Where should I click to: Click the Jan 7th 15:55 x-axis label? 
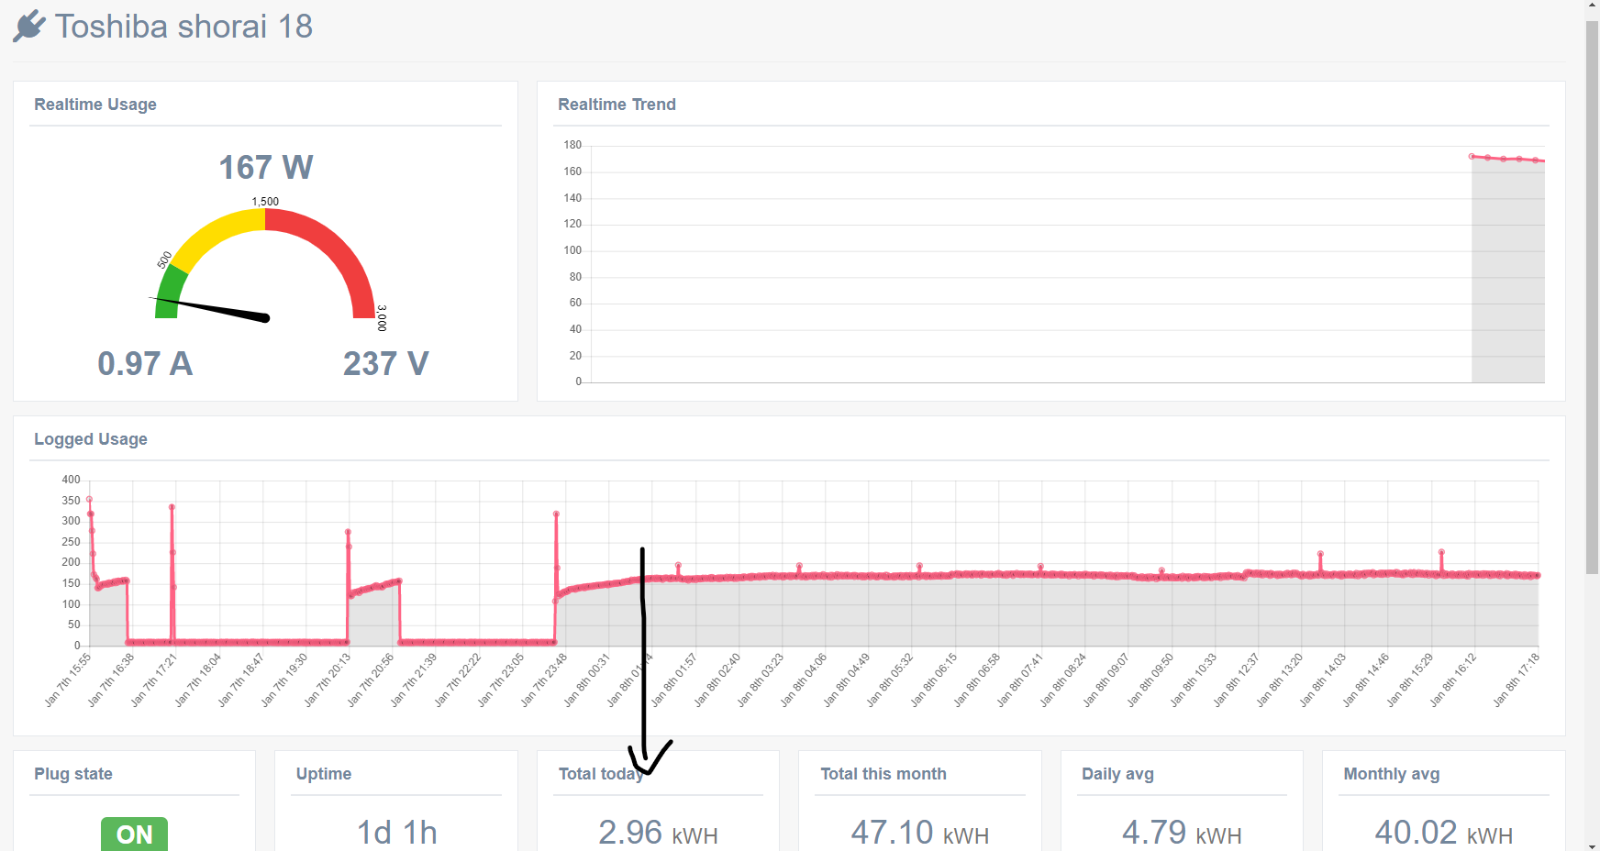click(x=69, y=679)
